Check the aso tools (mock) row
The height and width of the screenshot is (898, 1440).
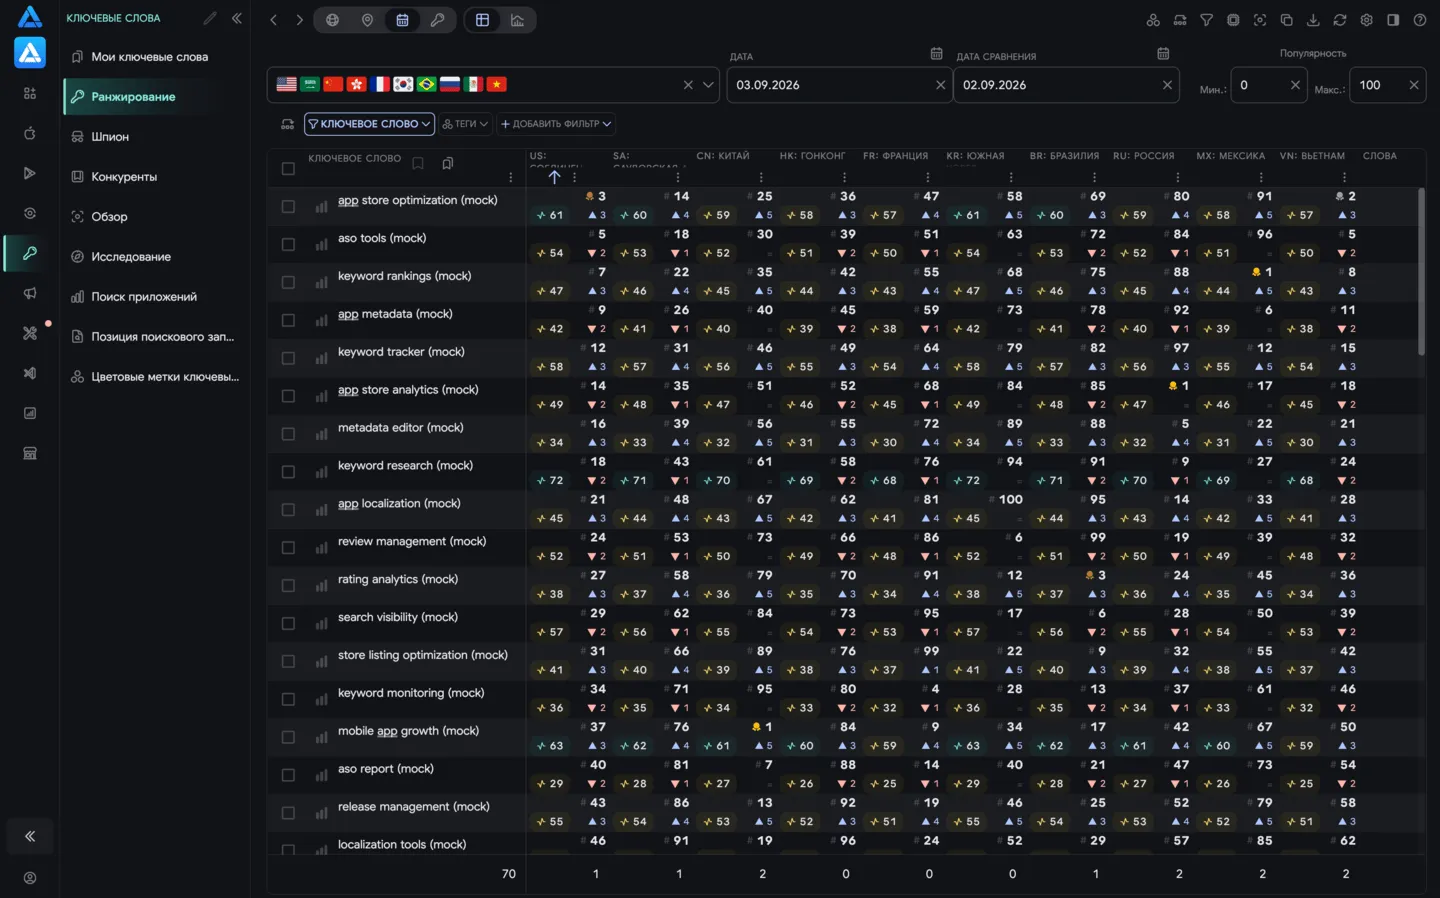tap(288, 245)
